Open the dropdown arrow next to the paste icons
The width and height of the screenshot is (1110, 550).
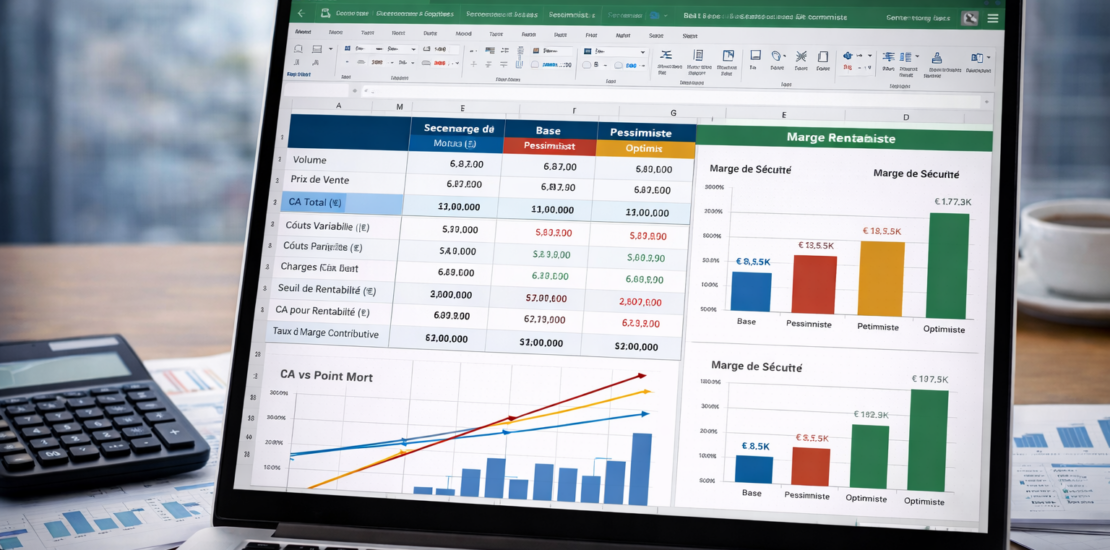(x=331, y=49)
